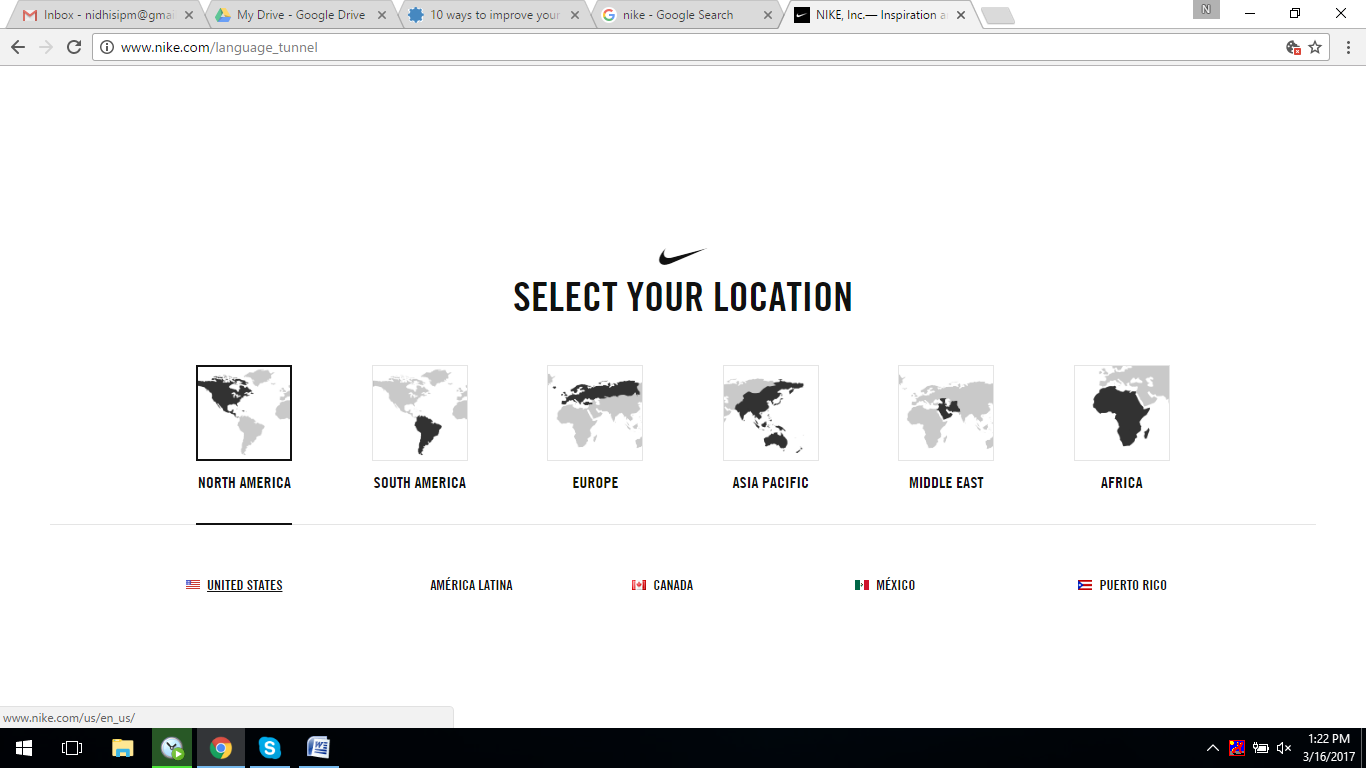
Task: Open the Windows Start menu
Action: [x=23, y=748]
